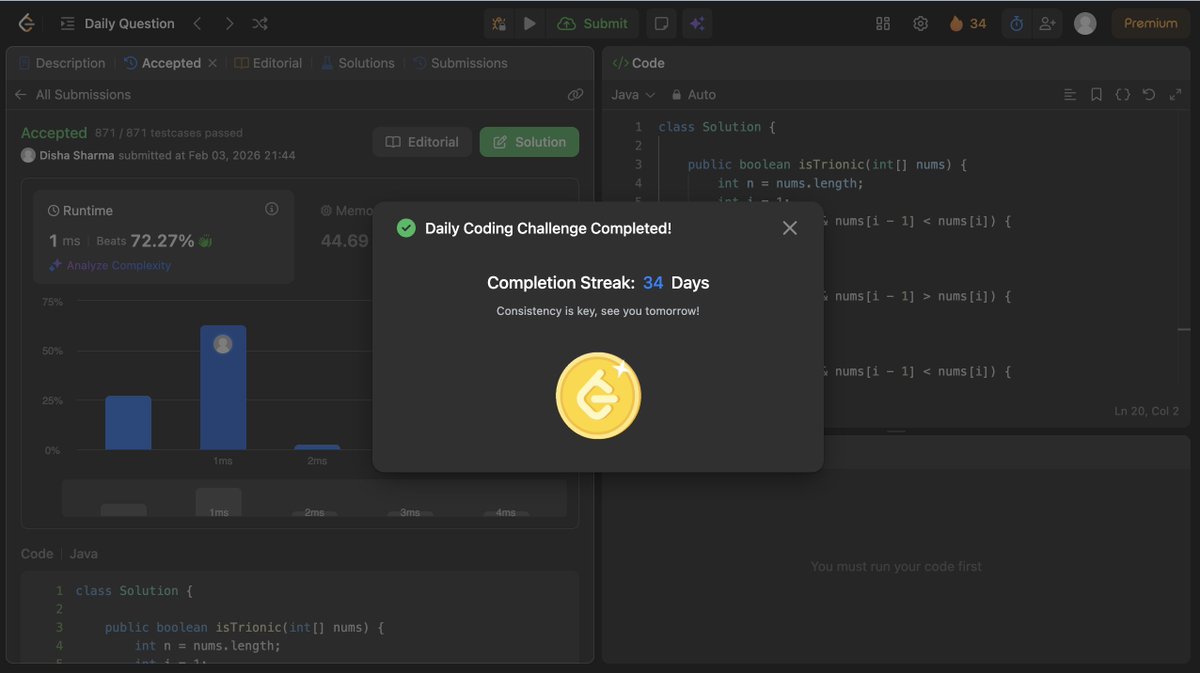The width and height of the screenshot is (1200, 673).
Task: Click submitter name Disha Sharma
Action: pyautogui.click(x=77, y=155)
